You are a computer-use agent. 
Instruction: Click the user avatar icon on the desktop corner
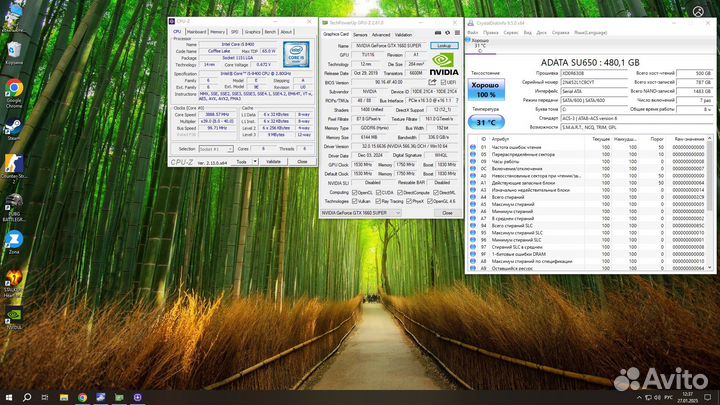[x=698, y=11]
